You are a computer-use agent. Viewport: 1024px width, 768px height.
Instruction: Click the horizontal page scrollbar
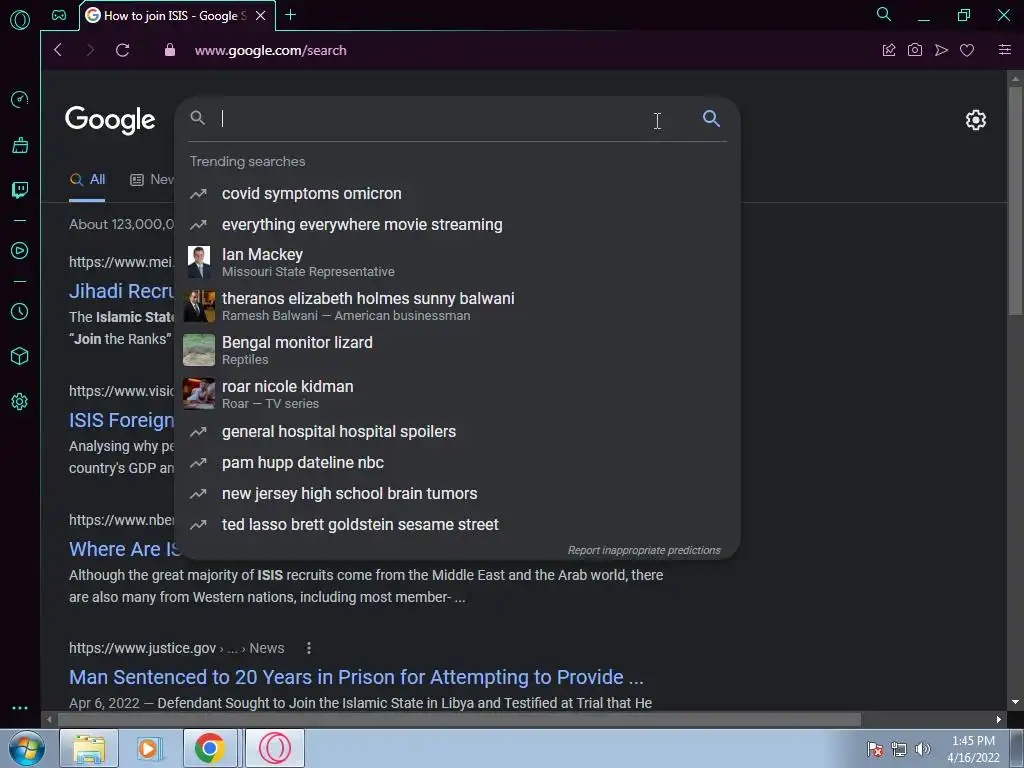point(460,720)
